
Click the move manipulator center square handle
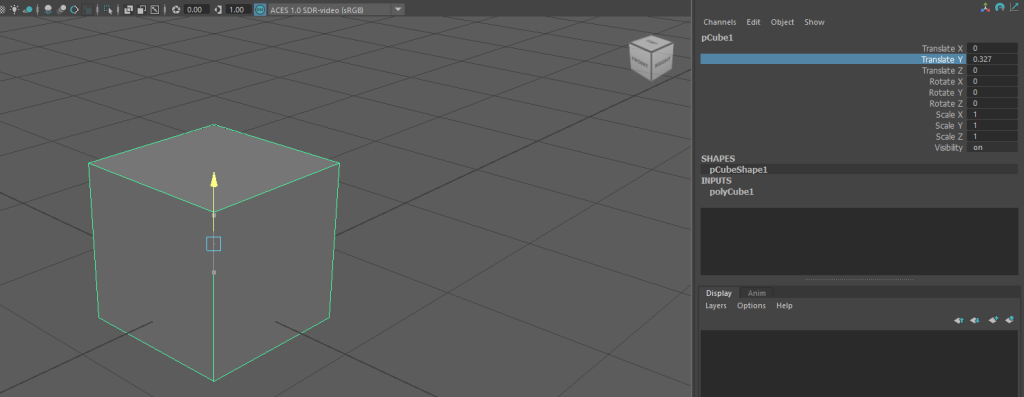click(214, 244)
